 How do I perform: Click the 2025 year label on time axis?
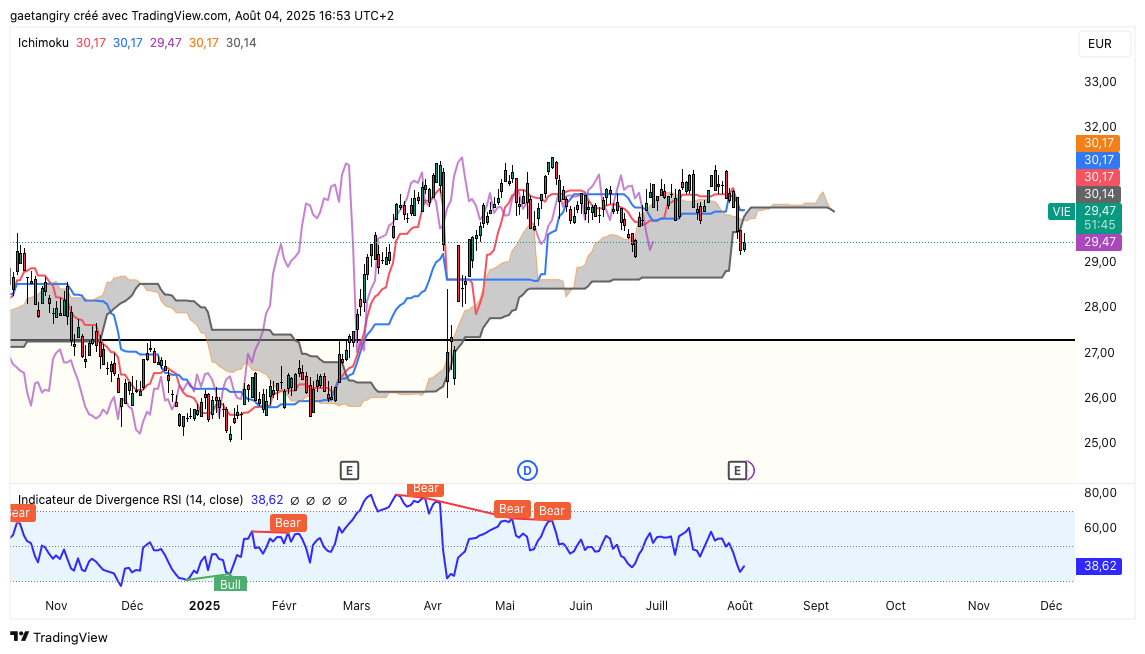(x=204, y=606)
